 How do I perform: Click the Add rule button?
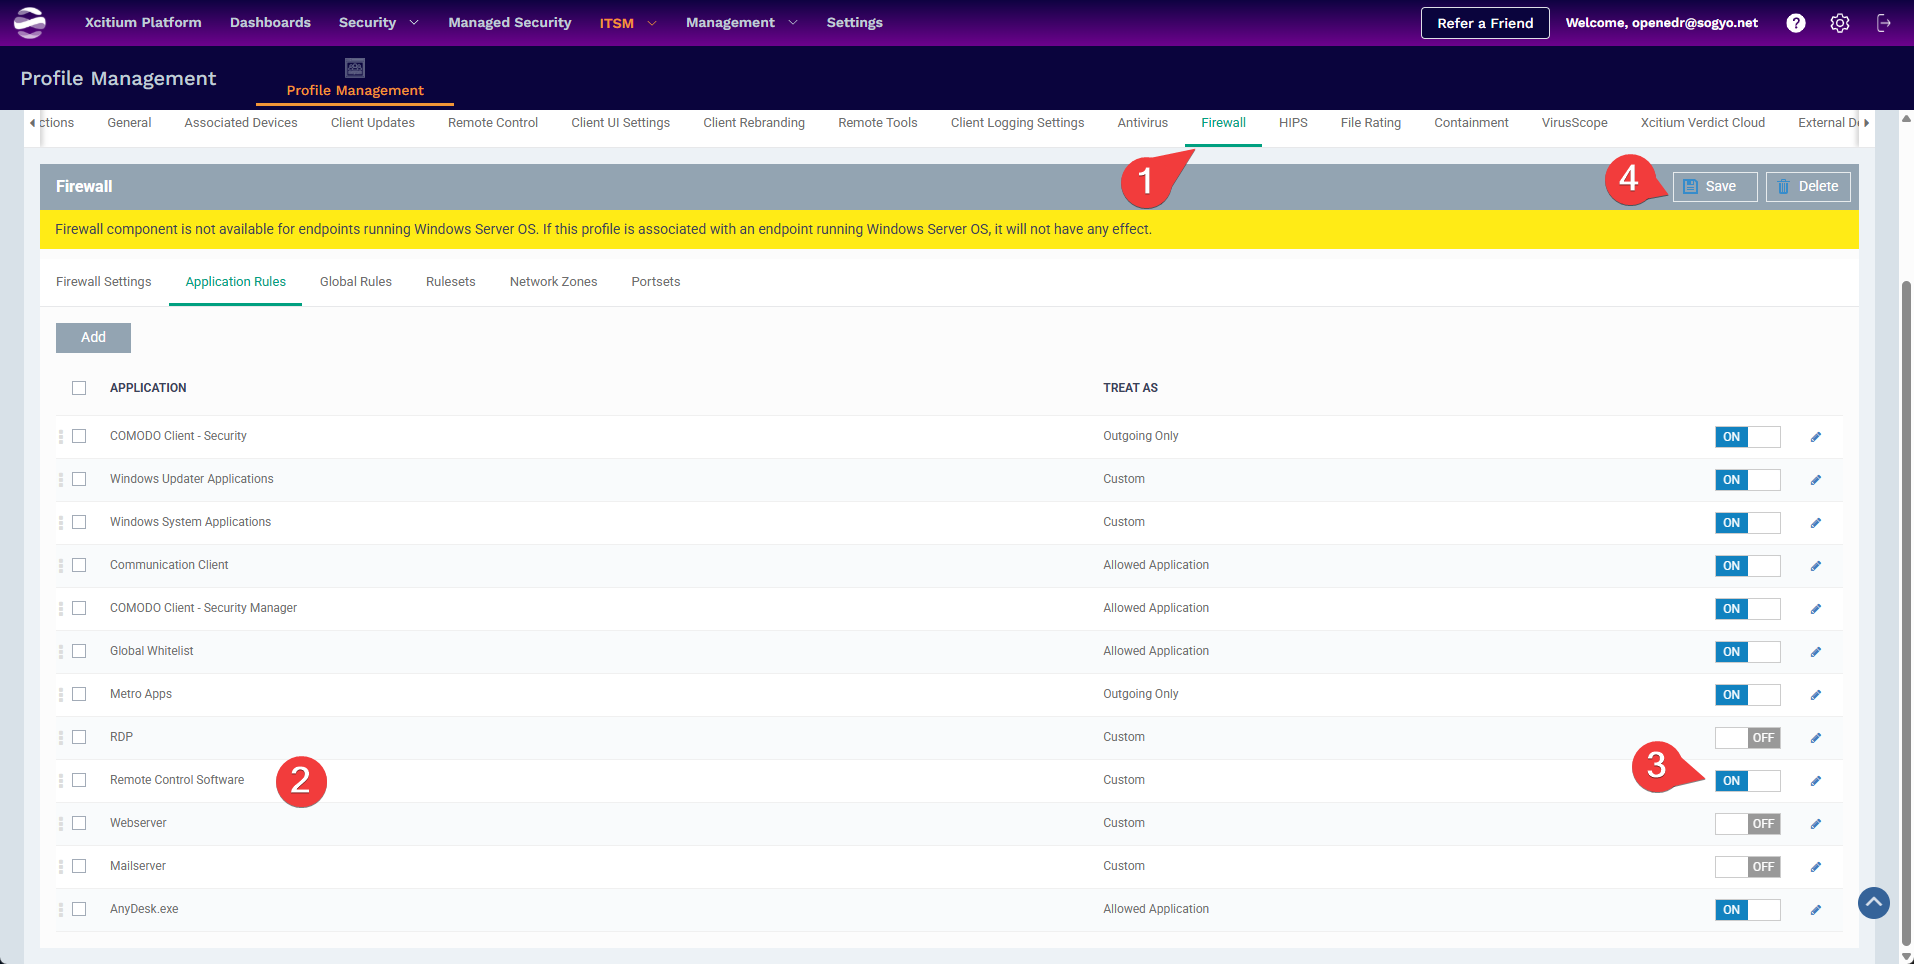click(x=93, y=338)
